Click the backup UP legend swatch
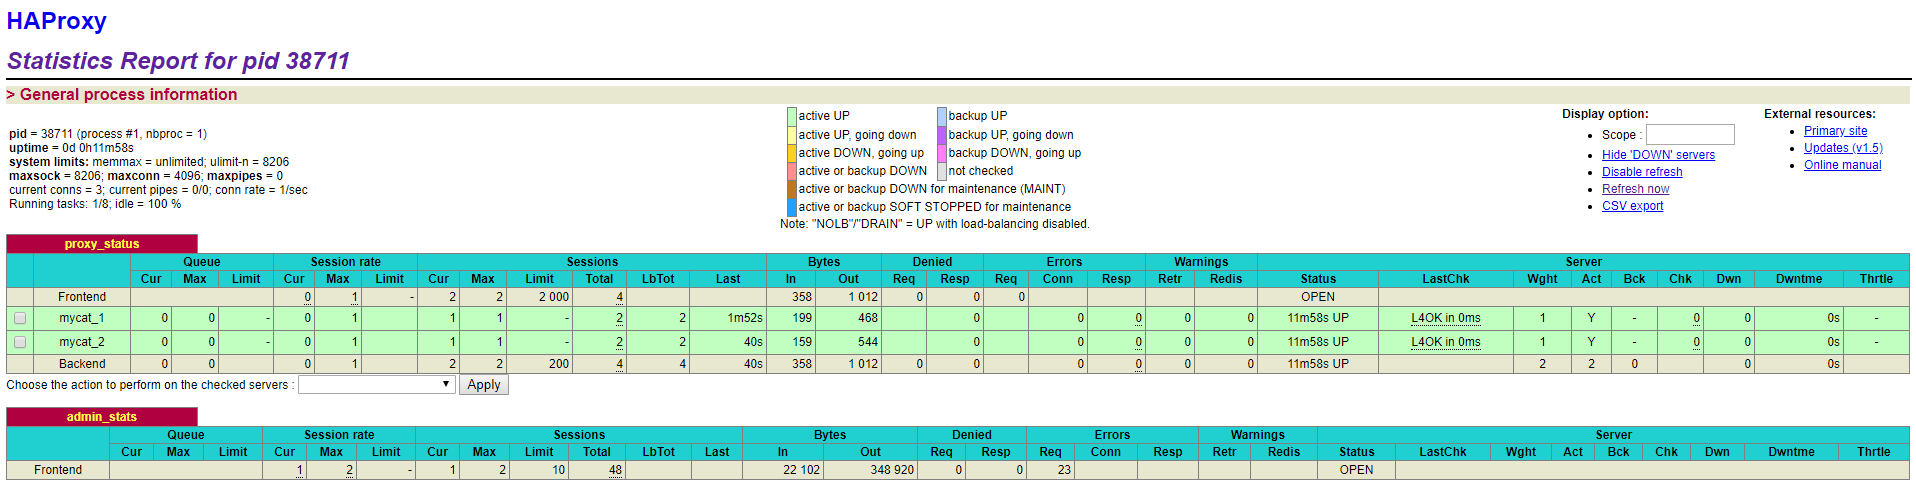This screenshot has height=485, width=1916. tap(942, 116)
